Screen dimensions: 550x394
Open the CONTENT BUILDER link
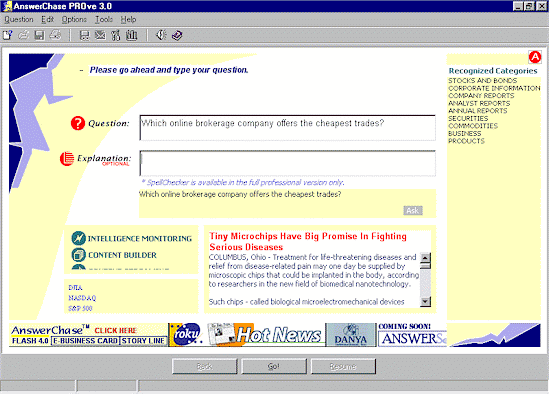coord(122,255)
